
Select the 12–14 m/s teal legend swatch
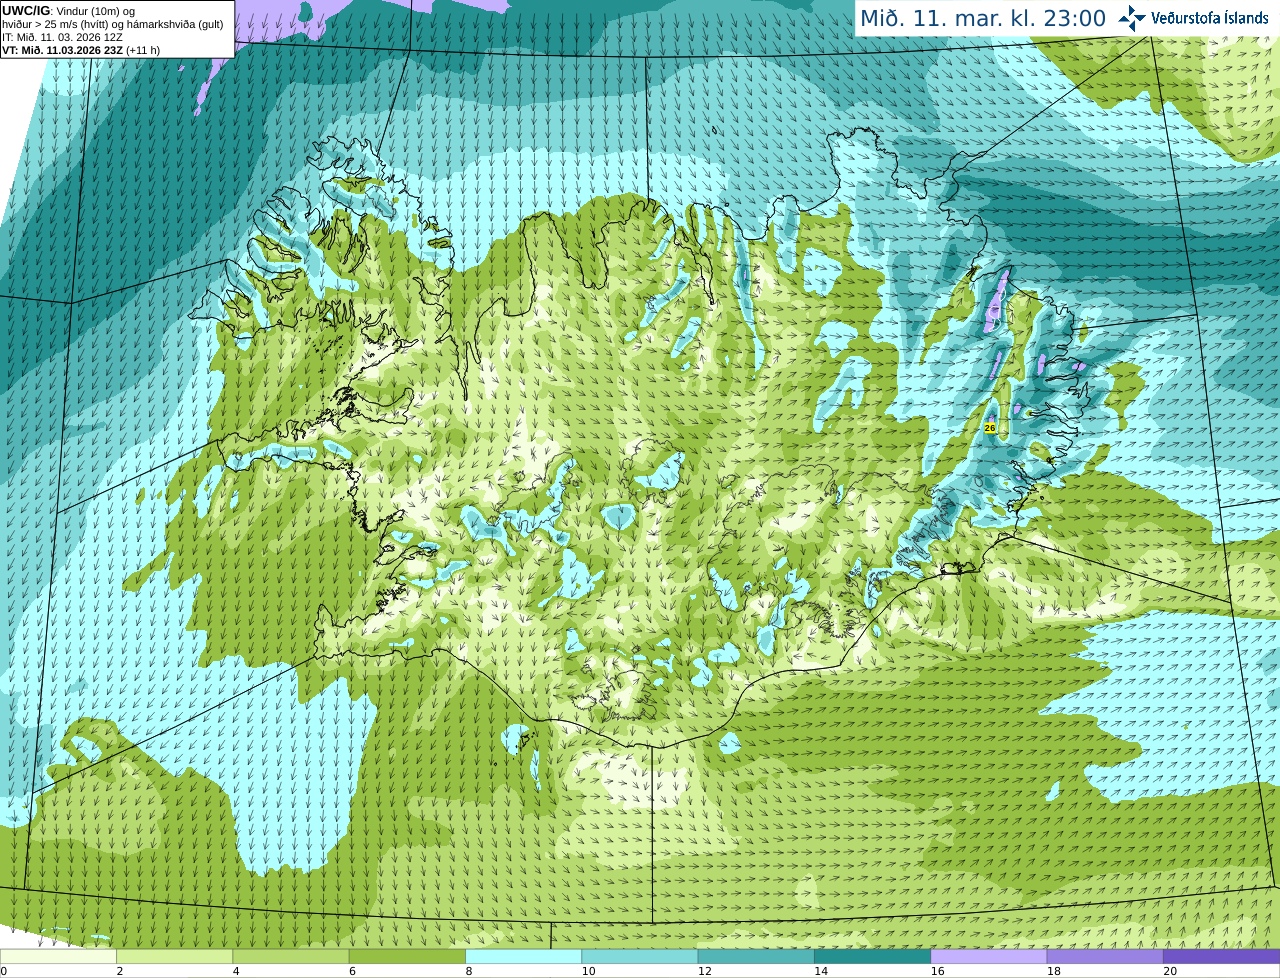click(x=756, y=957)
